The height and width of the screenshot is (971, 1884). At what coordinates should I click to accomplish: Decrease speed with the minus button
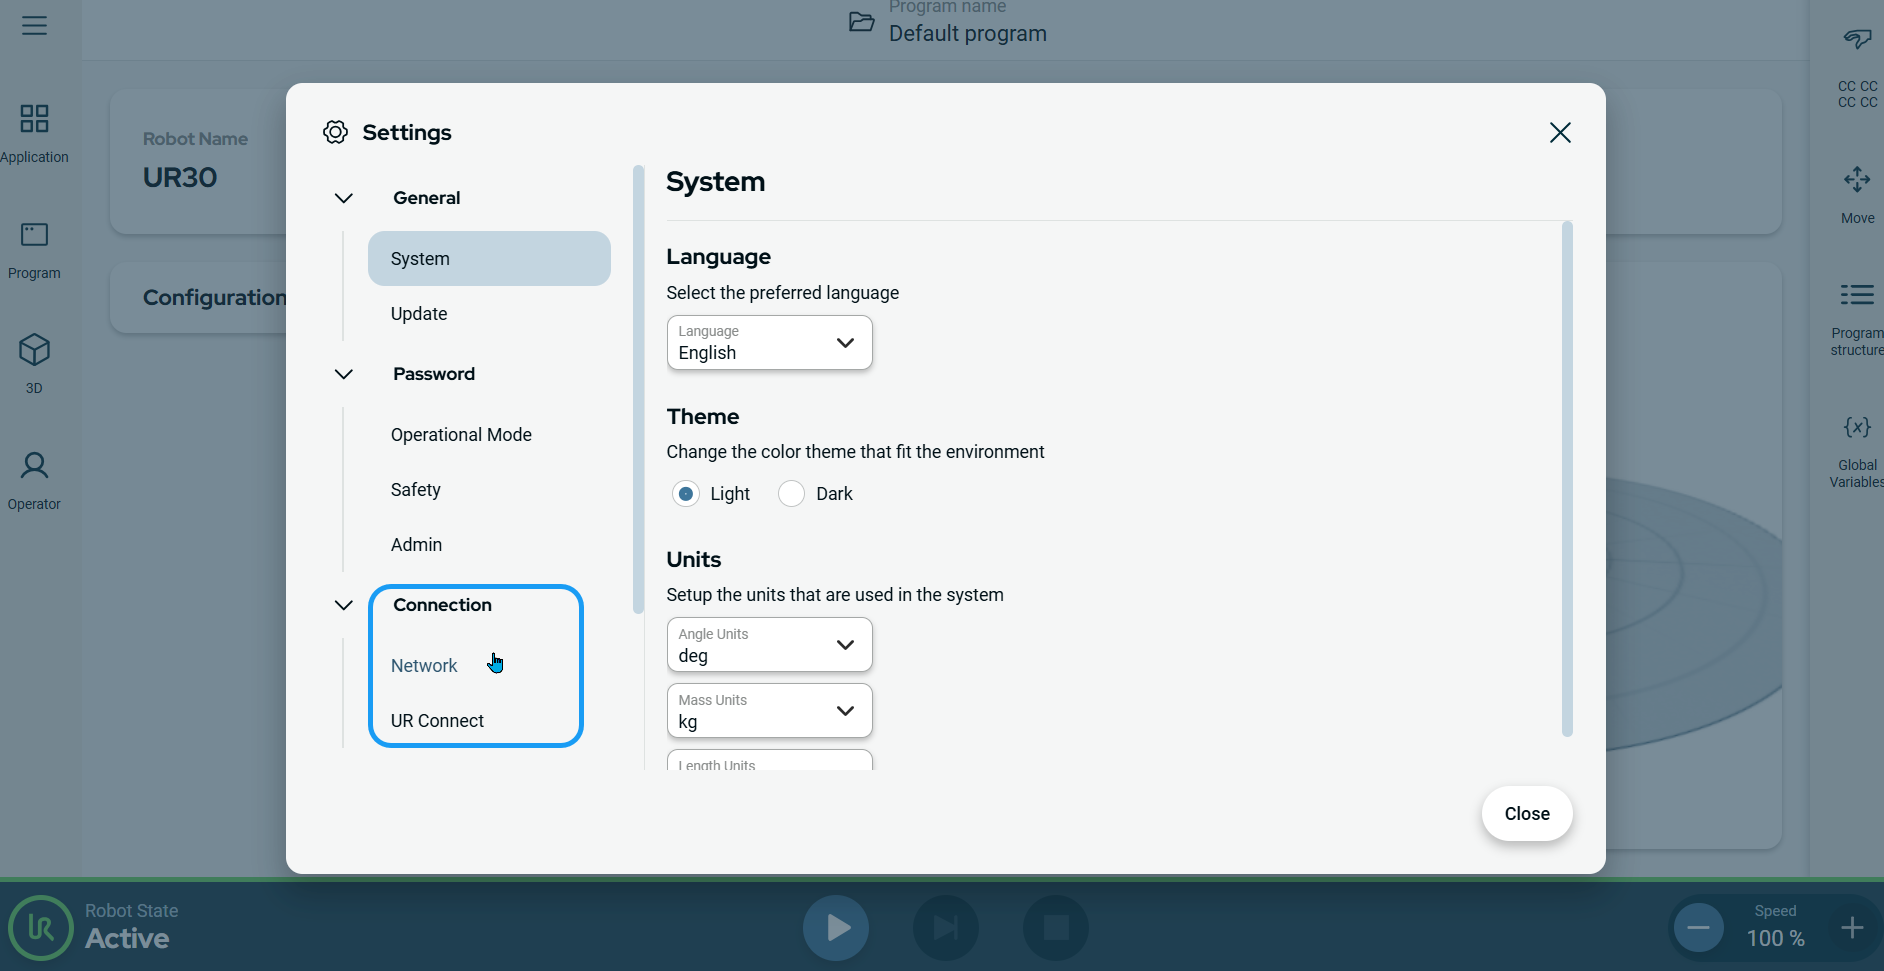(x=1698, y=928)
